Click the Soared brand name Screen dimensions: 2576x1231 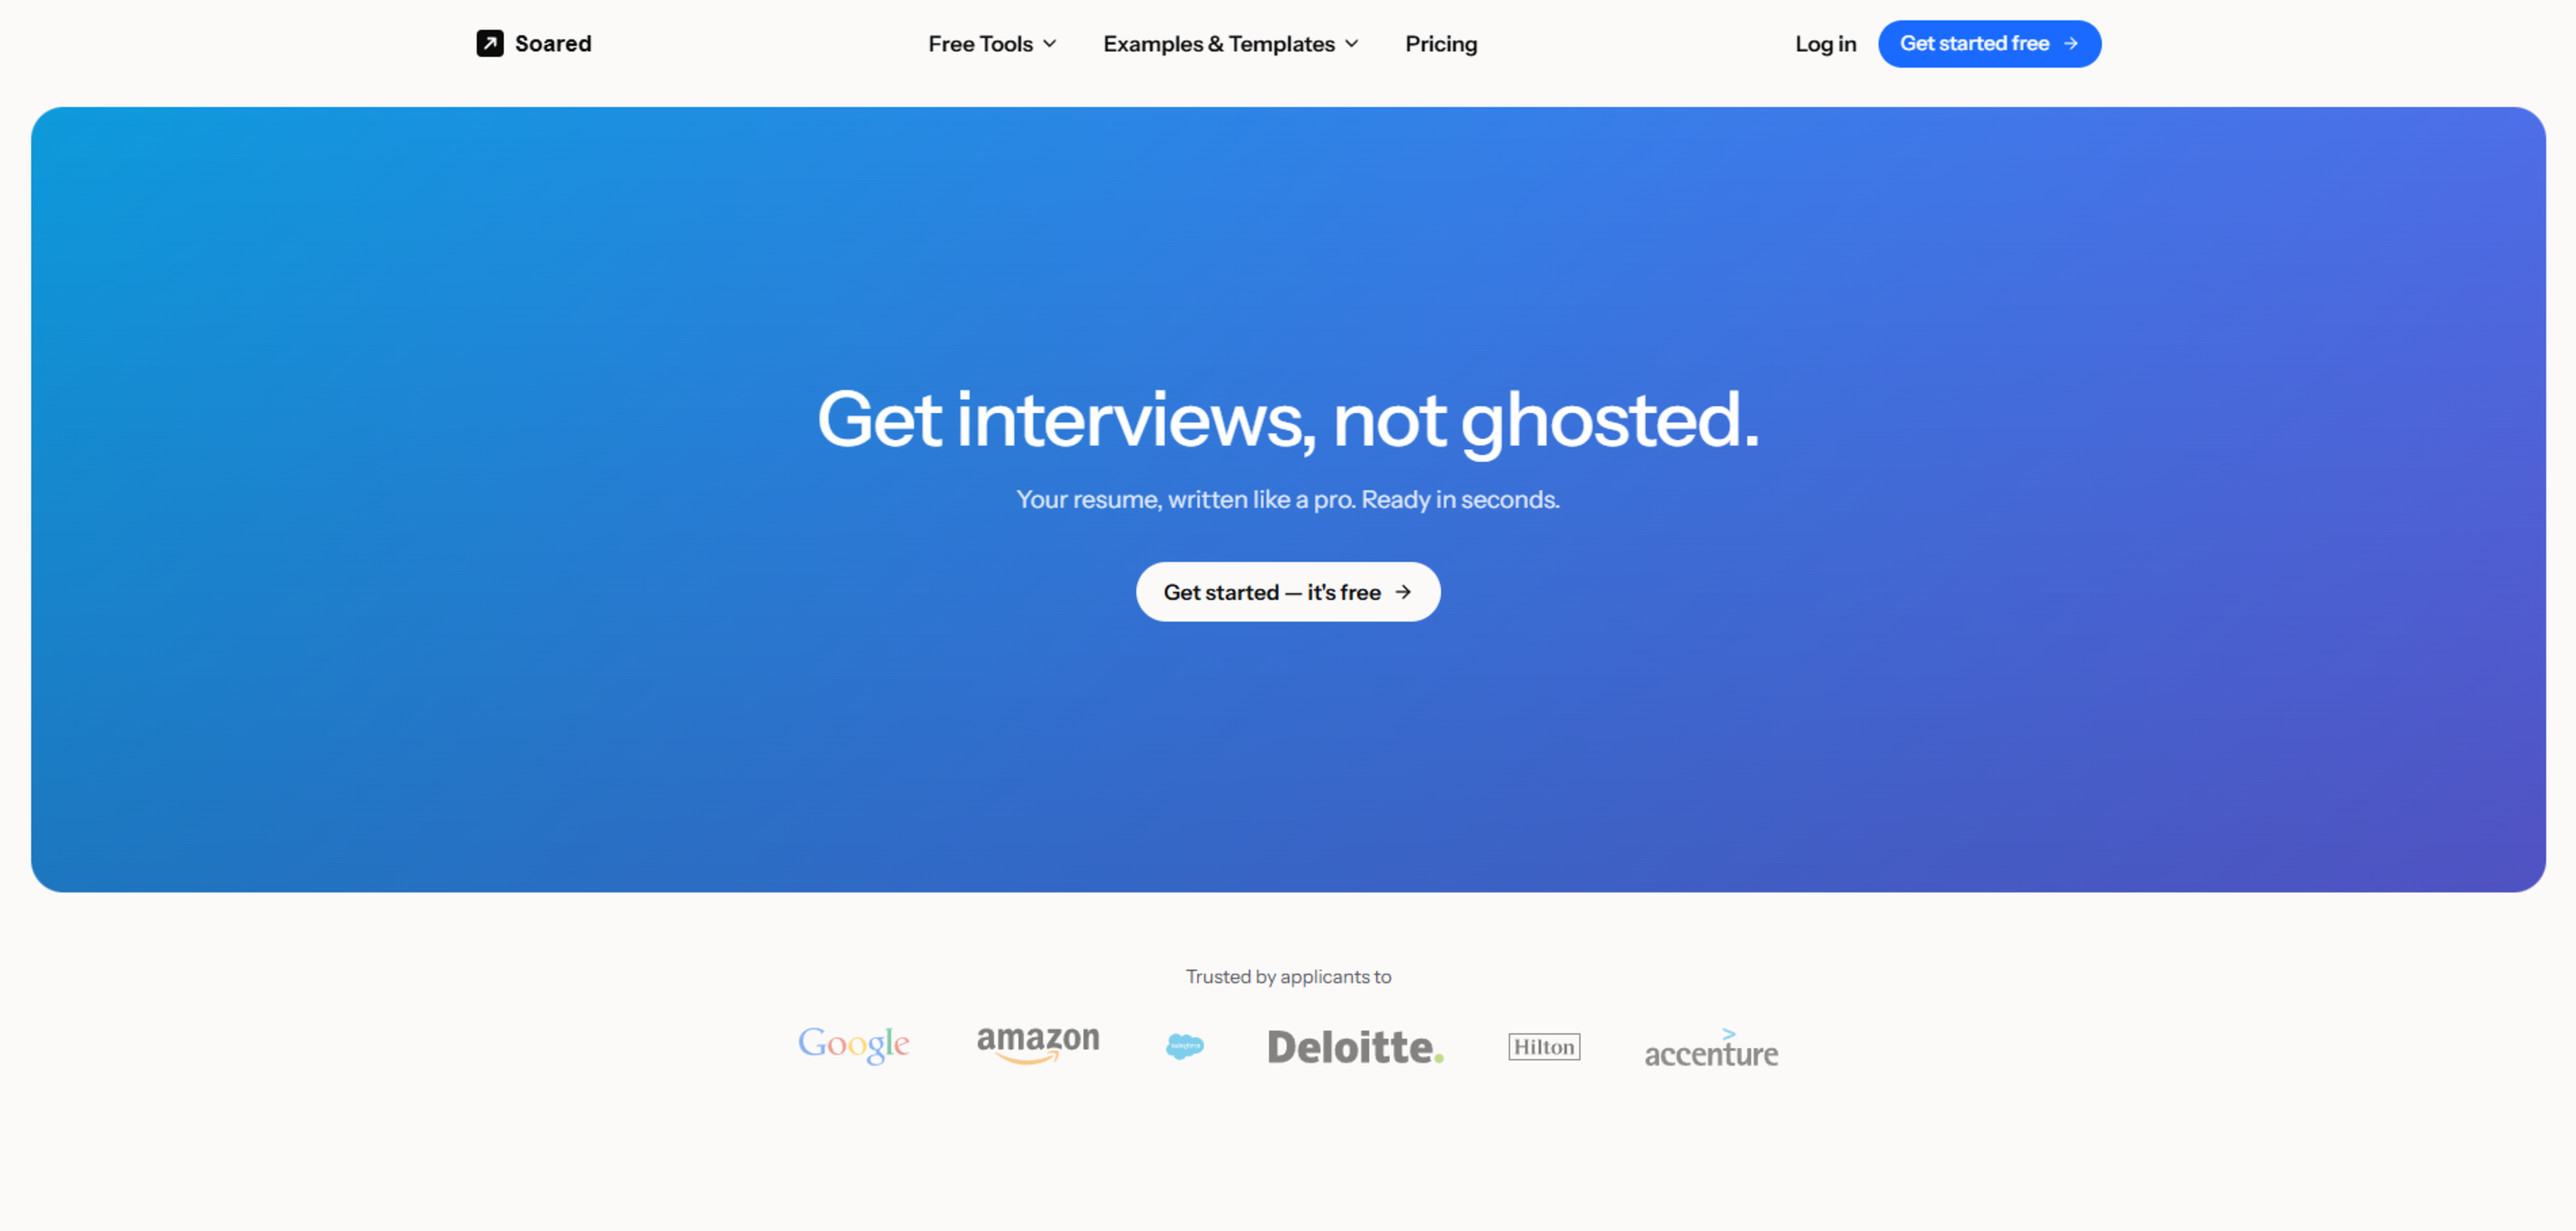click(553, 44)
